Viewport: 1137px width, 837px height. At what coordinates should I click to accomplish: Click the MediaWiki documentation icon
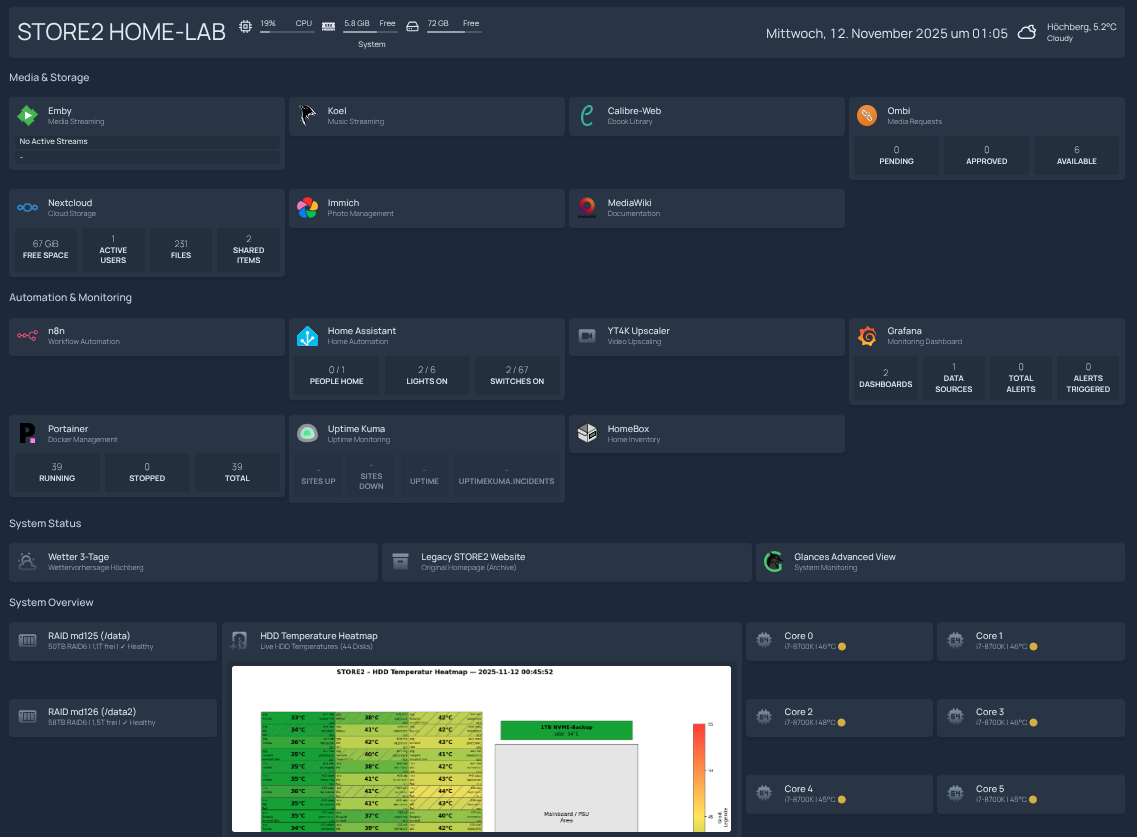[x=587, y=207]
